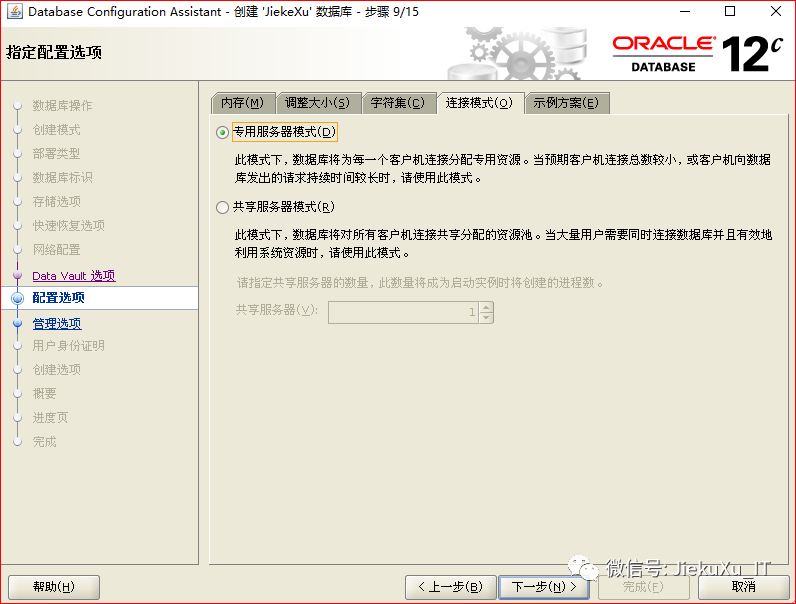Click the 存储选项 step label
Viewport: 796px width, 604px height.
[56, 202]
